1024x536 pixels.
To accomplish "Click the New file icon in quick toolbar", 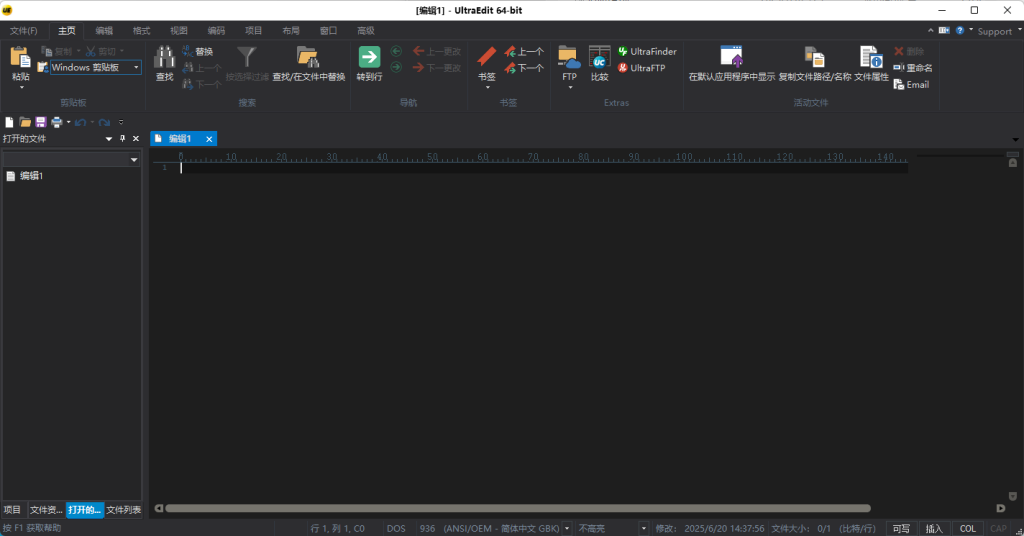I will (9, 122).
